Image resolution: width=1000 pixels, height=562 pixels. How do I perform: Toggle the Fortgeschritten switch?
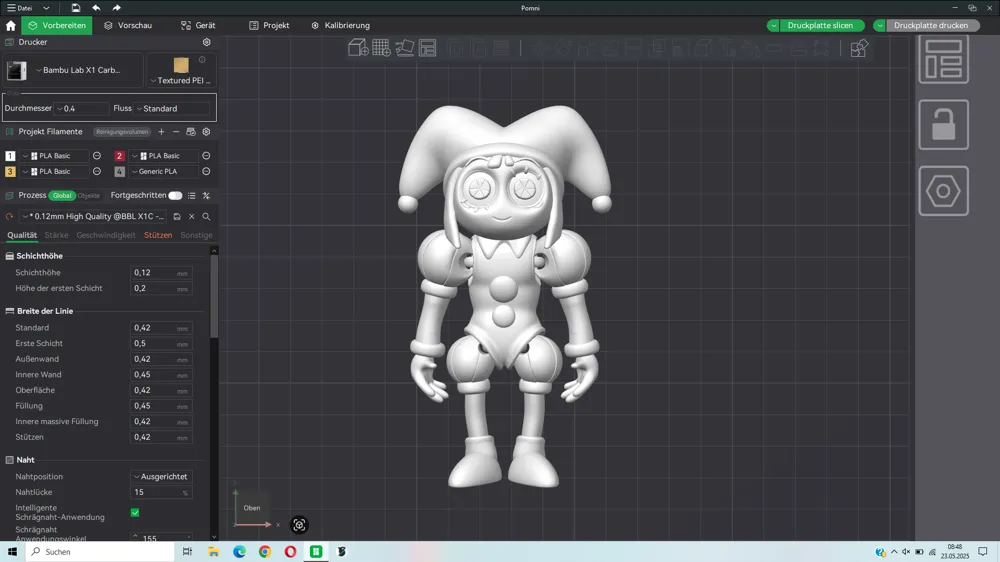point(175,195)
